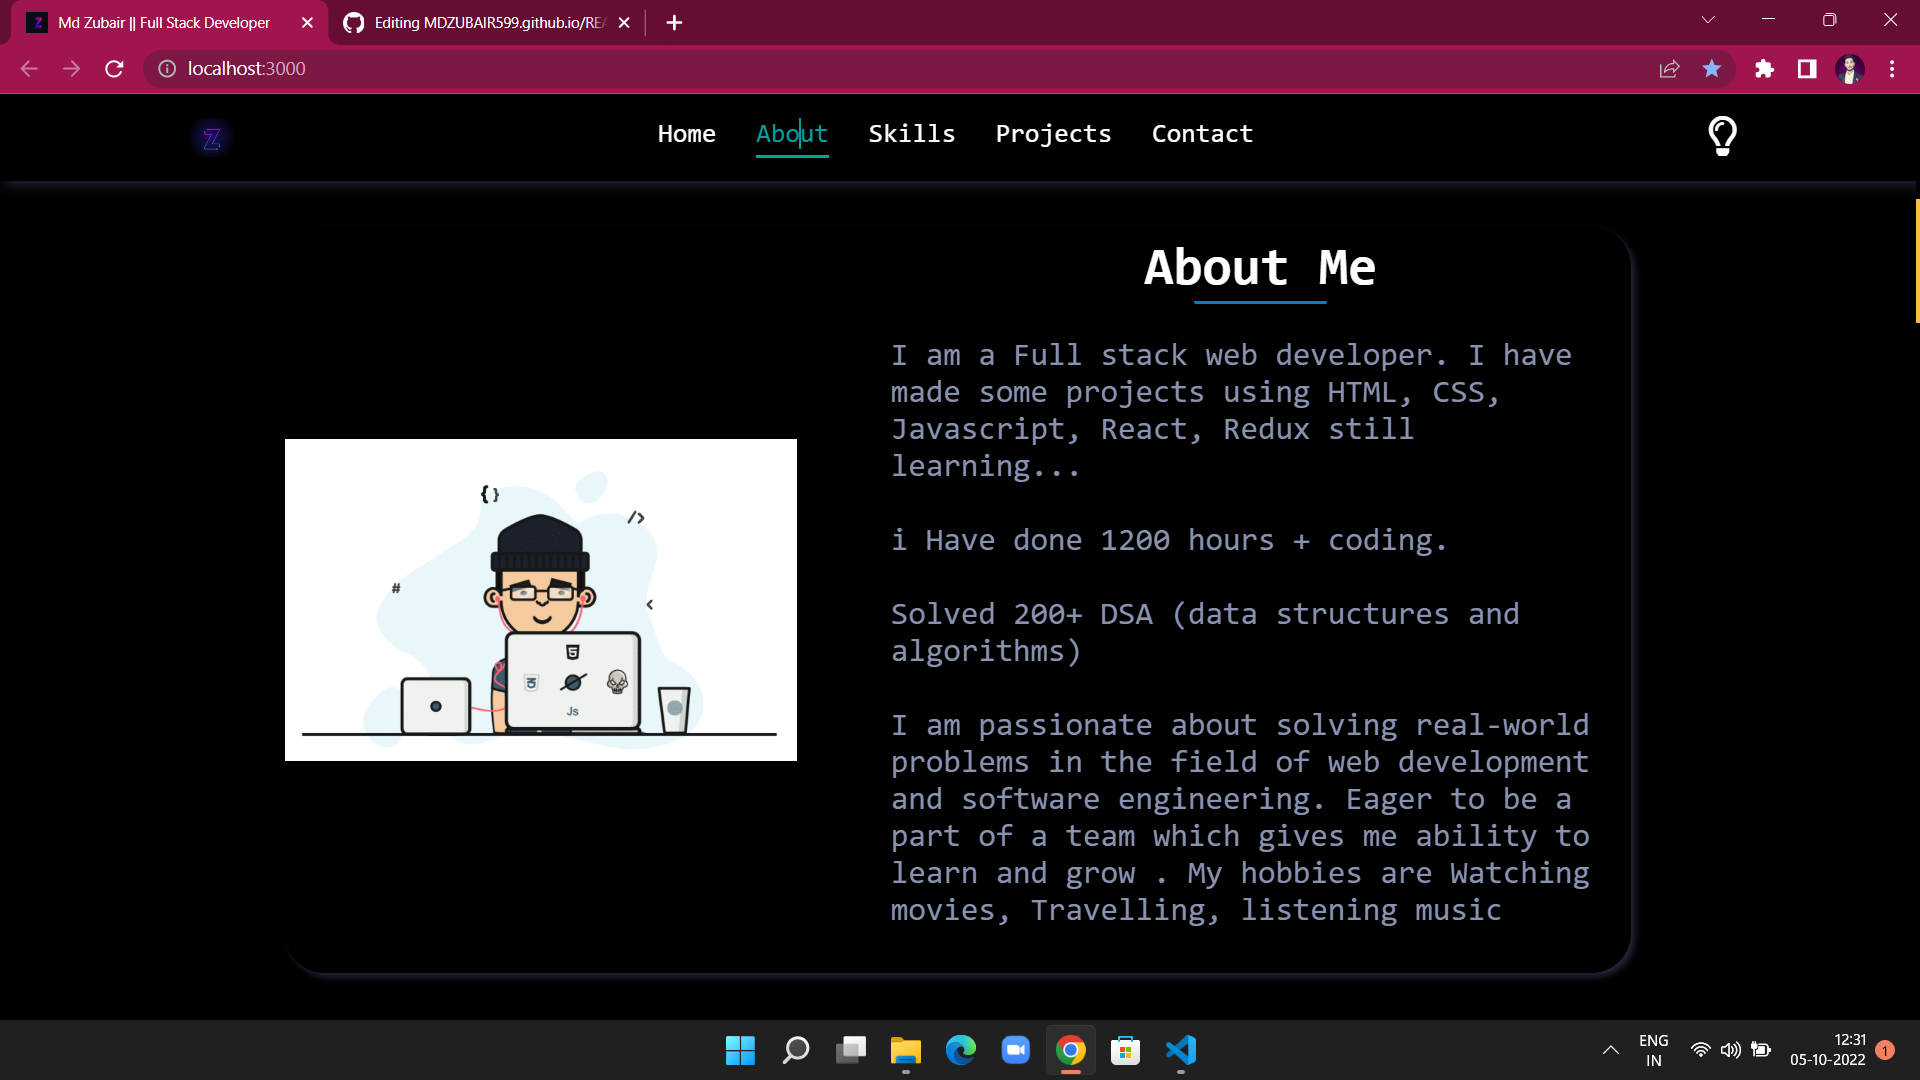Go forward in browser history
This screenshot has height=1080, width=1920.
click(x=71, y=68)
